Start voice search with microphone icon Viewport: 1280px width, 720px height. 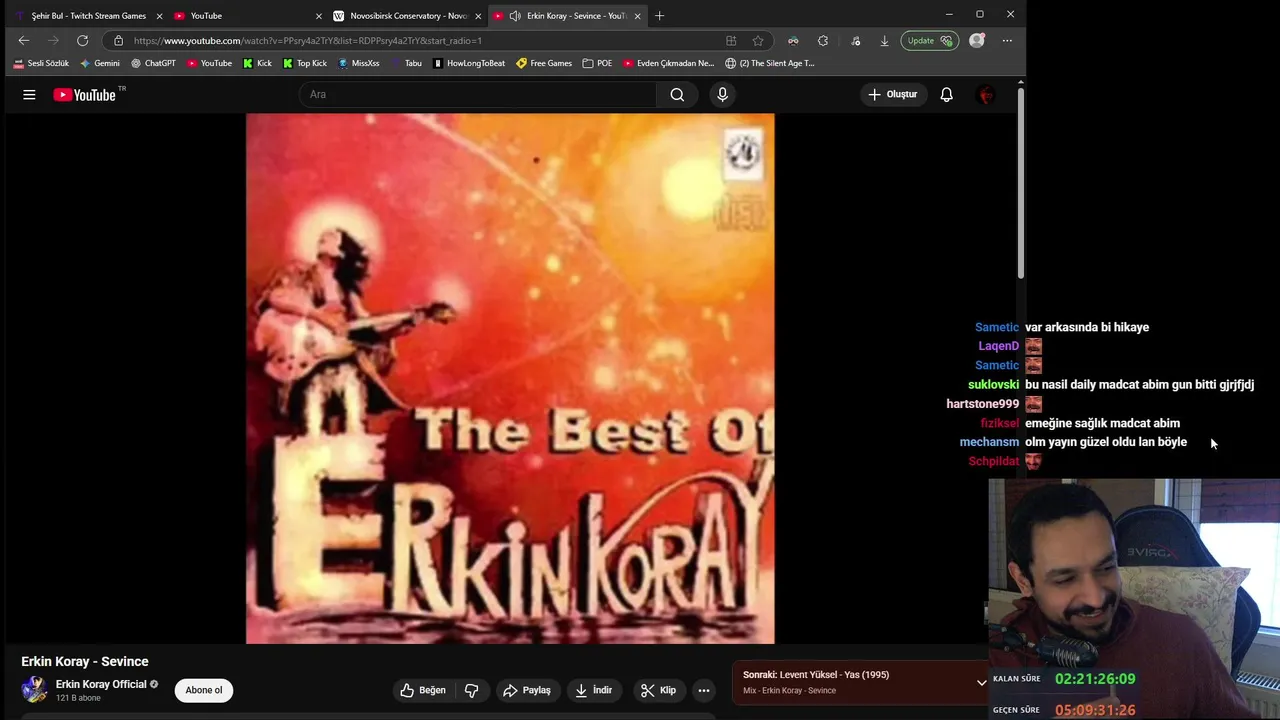tap(722, 95)
